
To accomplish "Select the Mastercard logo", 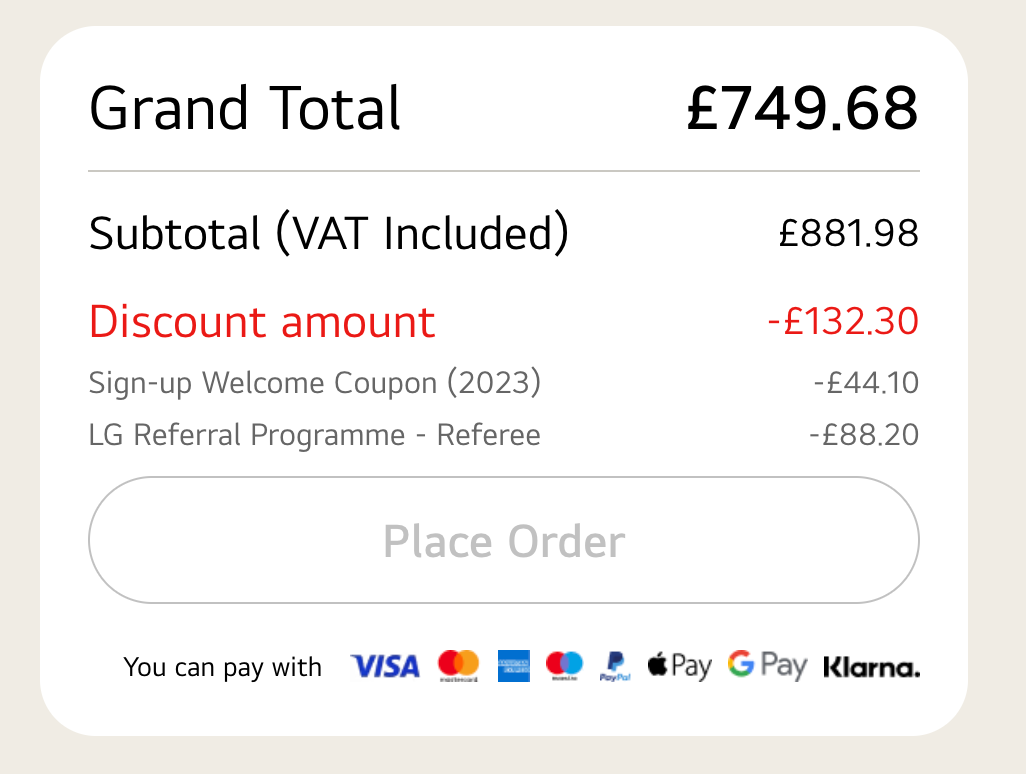I will (459, 666).
